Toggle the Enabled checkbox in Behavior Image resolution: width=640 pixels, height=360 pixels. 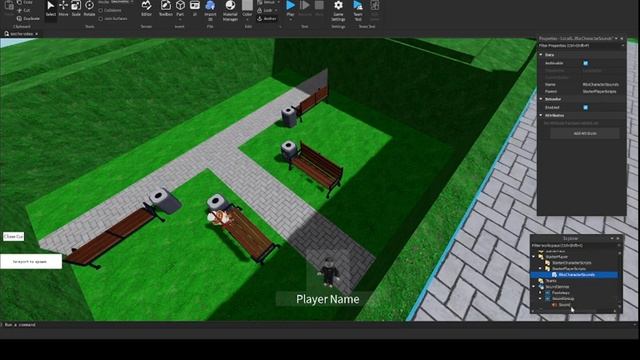point(585,107)
